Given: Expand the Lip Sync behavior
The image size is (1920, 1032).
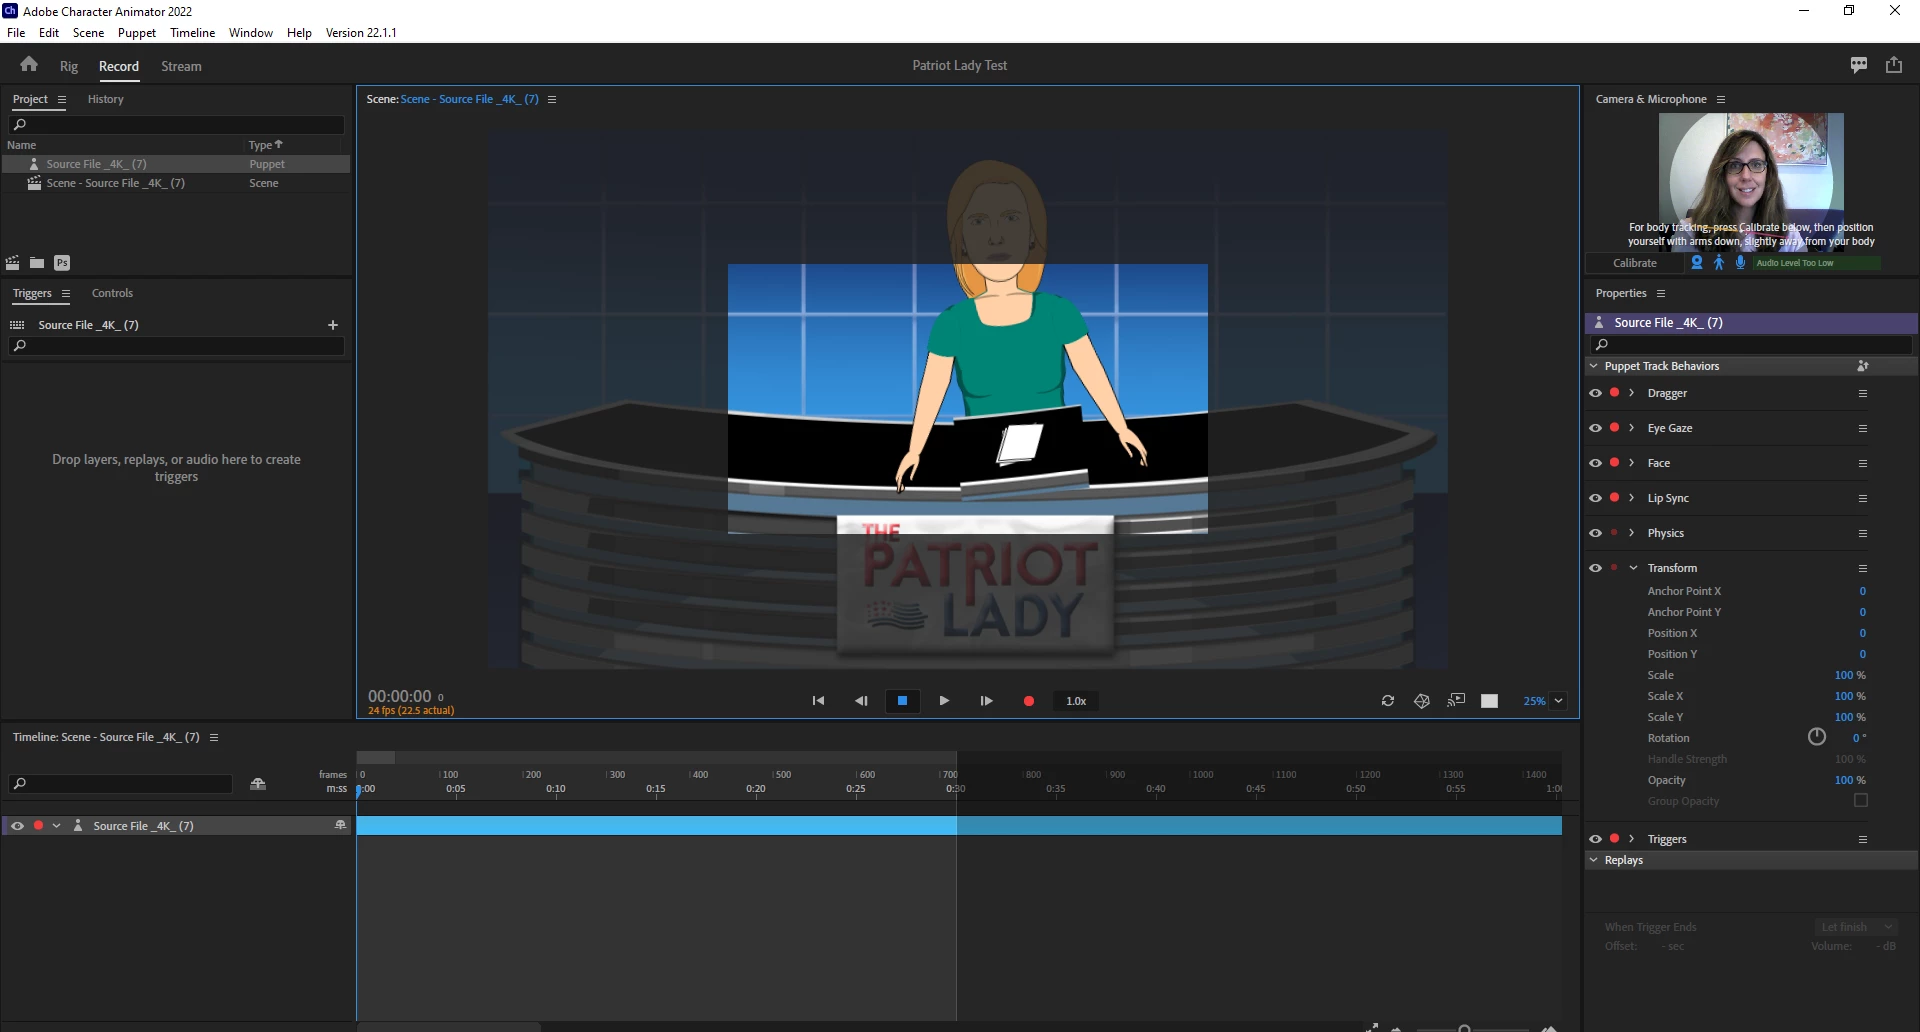Looking at the screenshot, I should tap(1631, 498).
